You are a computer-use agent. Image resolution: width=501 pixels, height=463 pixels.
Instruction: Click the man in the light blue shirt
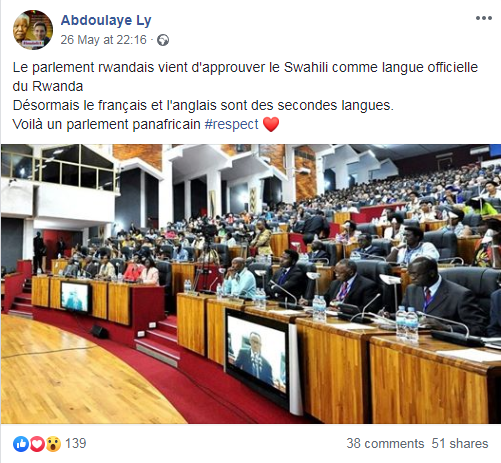238,278
